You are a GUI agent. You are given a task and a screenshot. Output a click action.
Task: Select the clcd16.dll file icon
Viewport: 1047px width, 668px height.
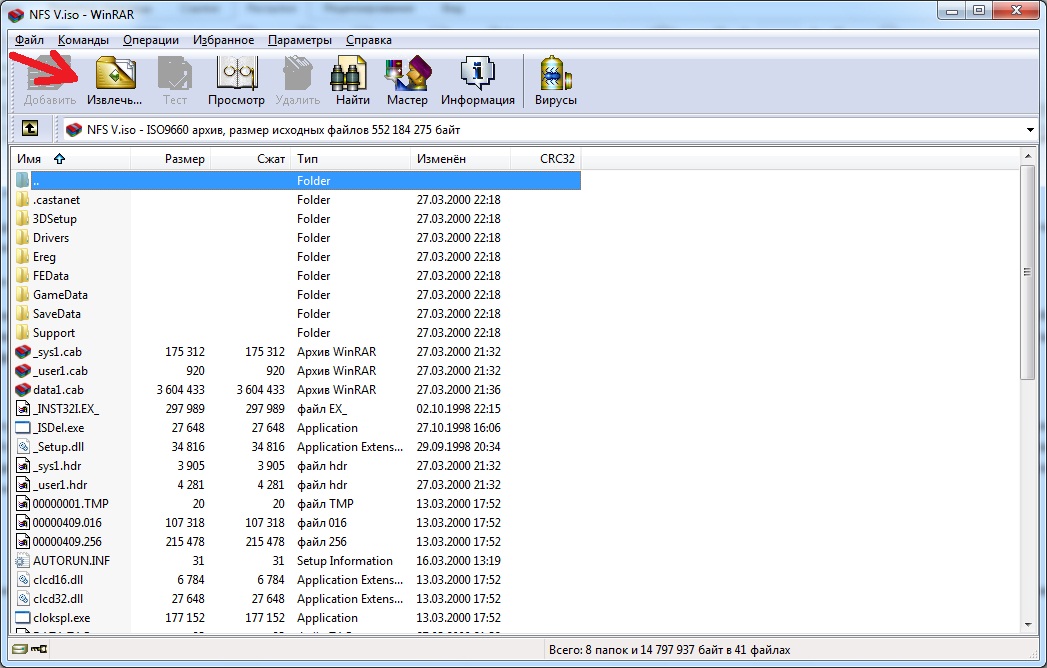tap(23, 580)
